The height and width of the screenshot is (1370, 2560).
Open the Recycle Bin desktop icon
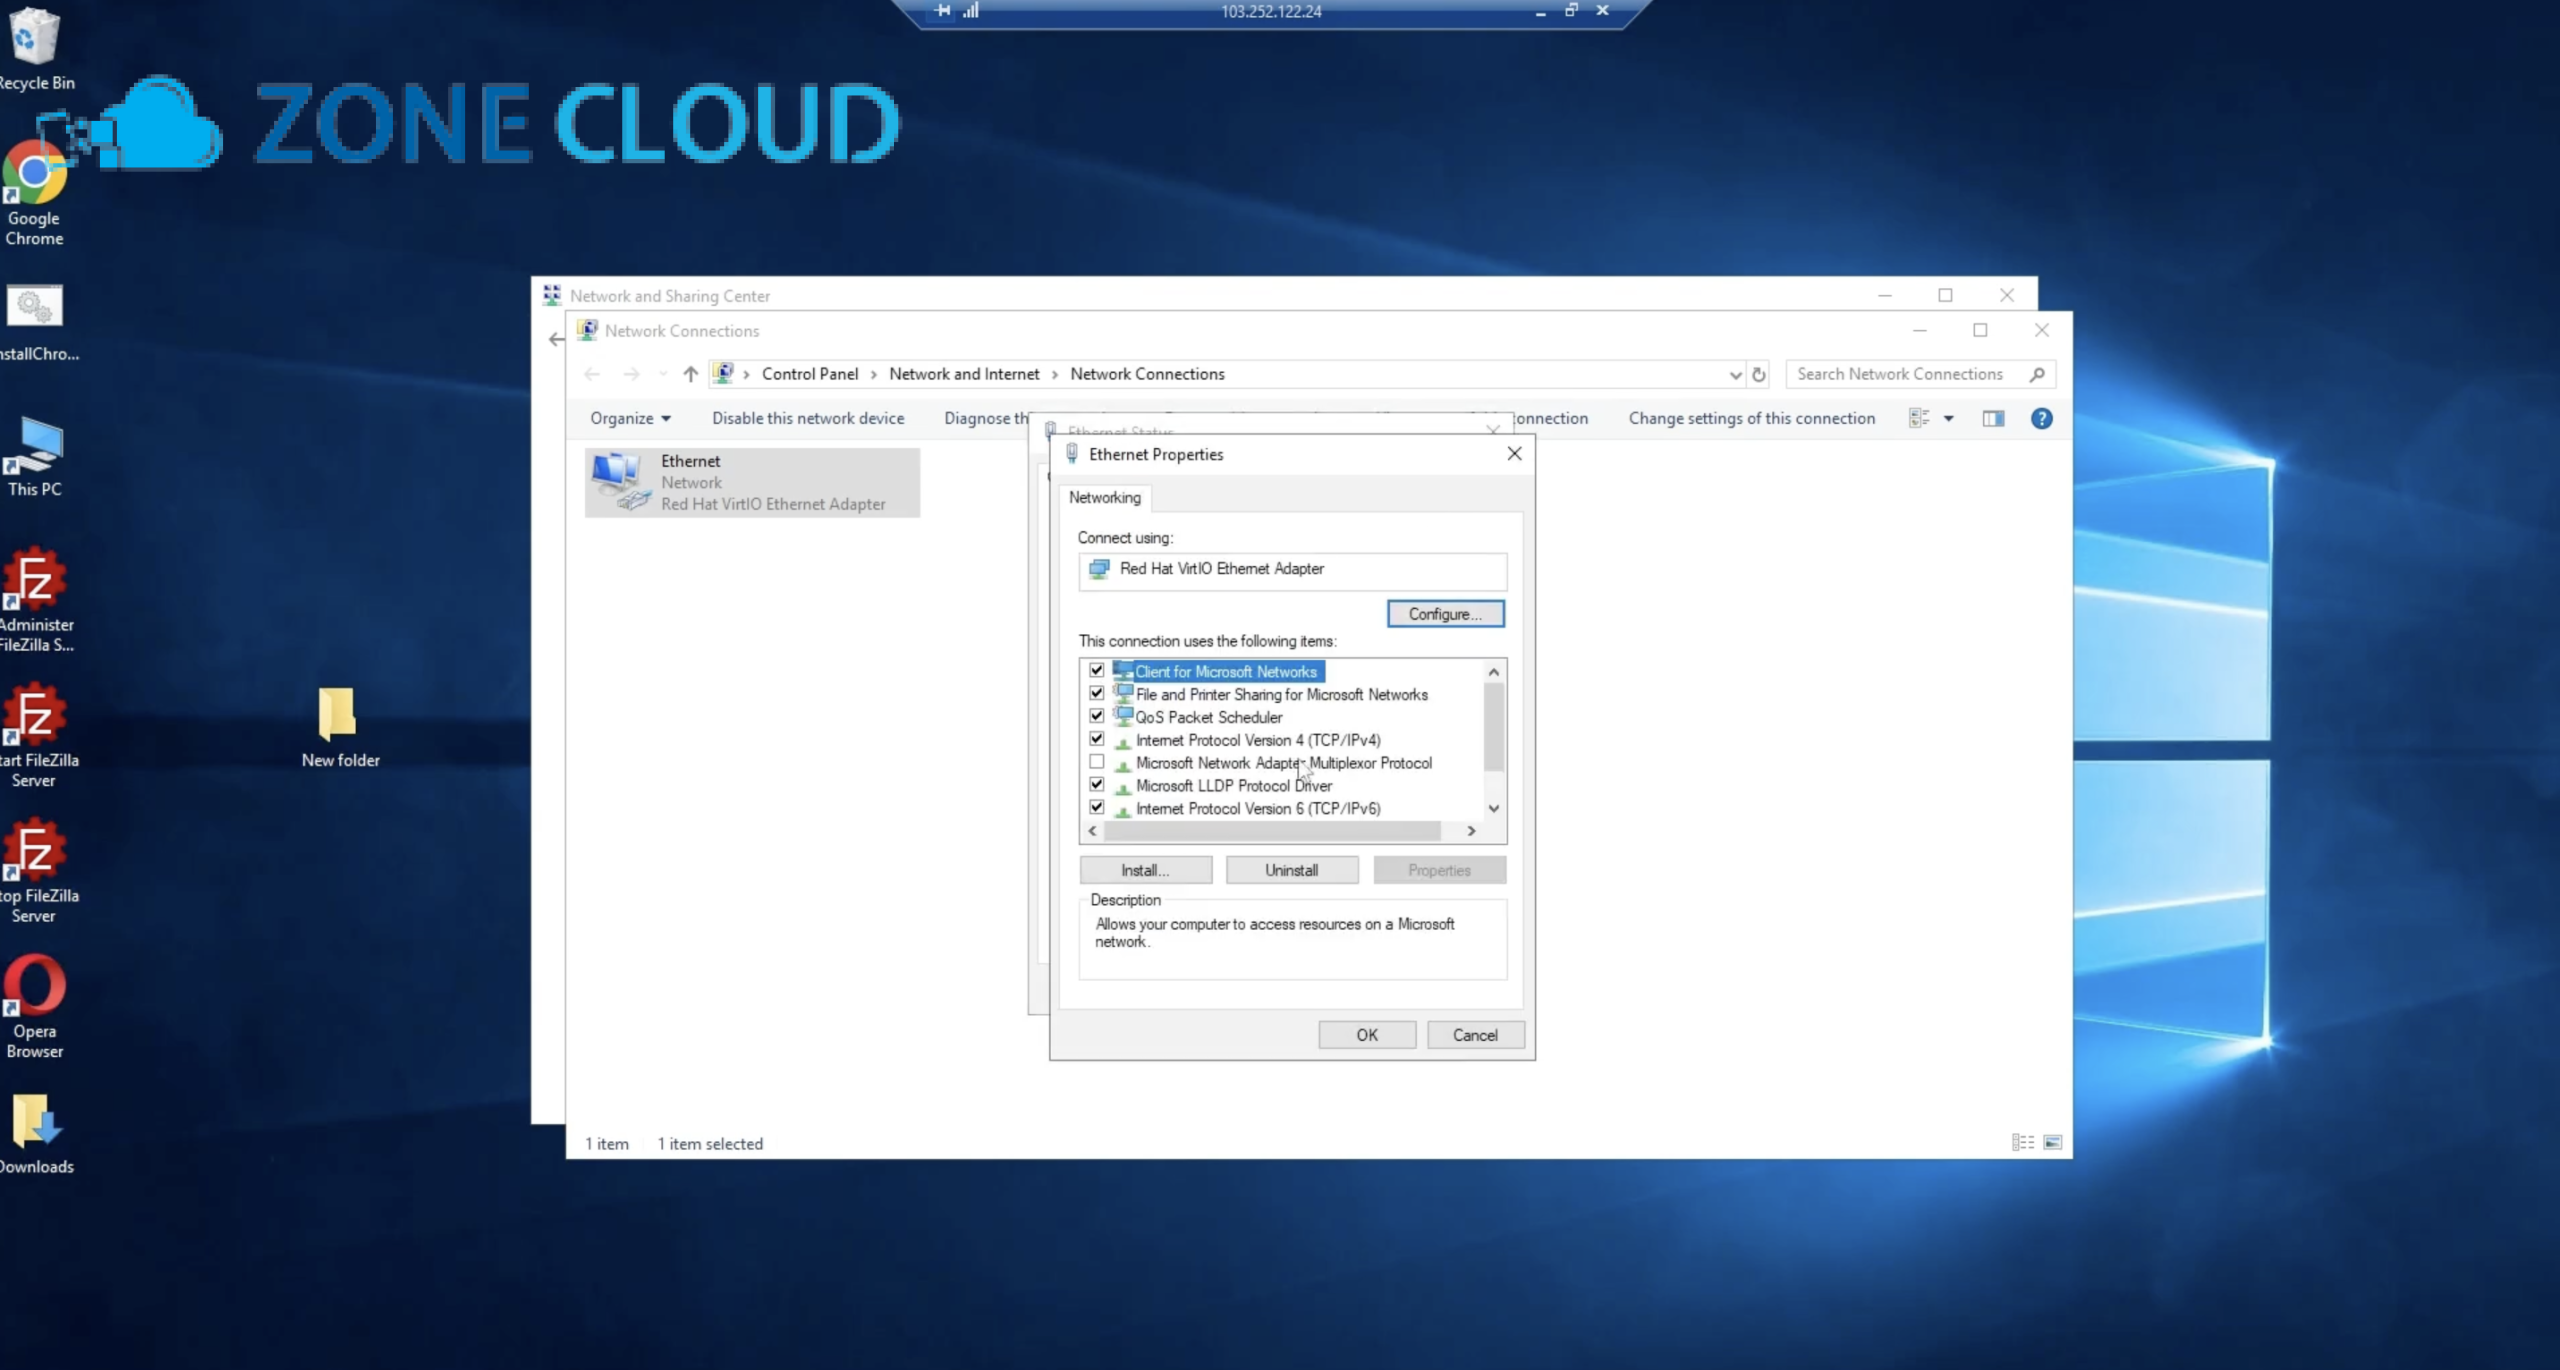pos(34,48)
